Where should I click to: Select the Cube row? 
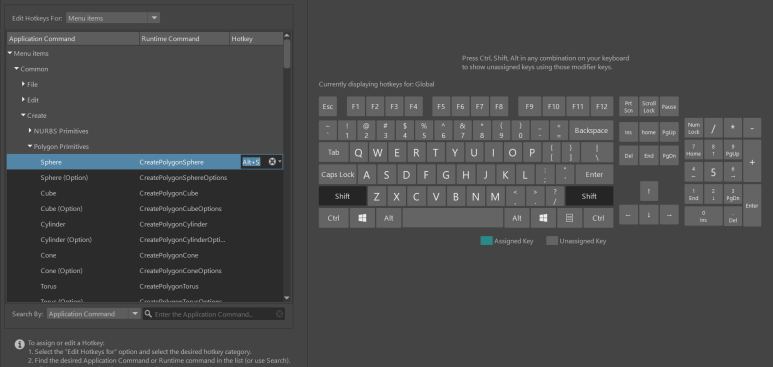pyautogui.click(x=145, y=193)
